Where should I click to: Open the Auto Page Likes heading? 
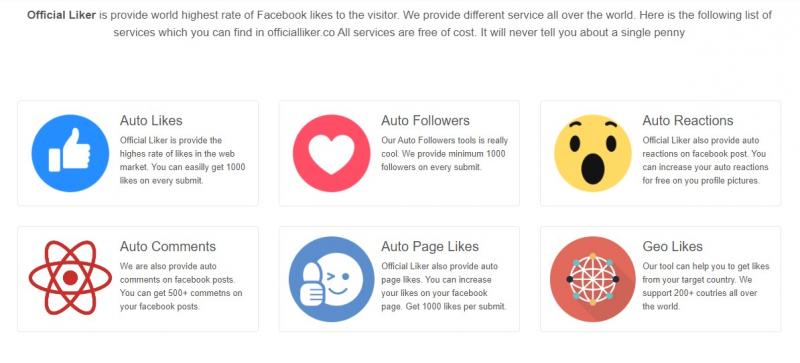click(430, 247)
